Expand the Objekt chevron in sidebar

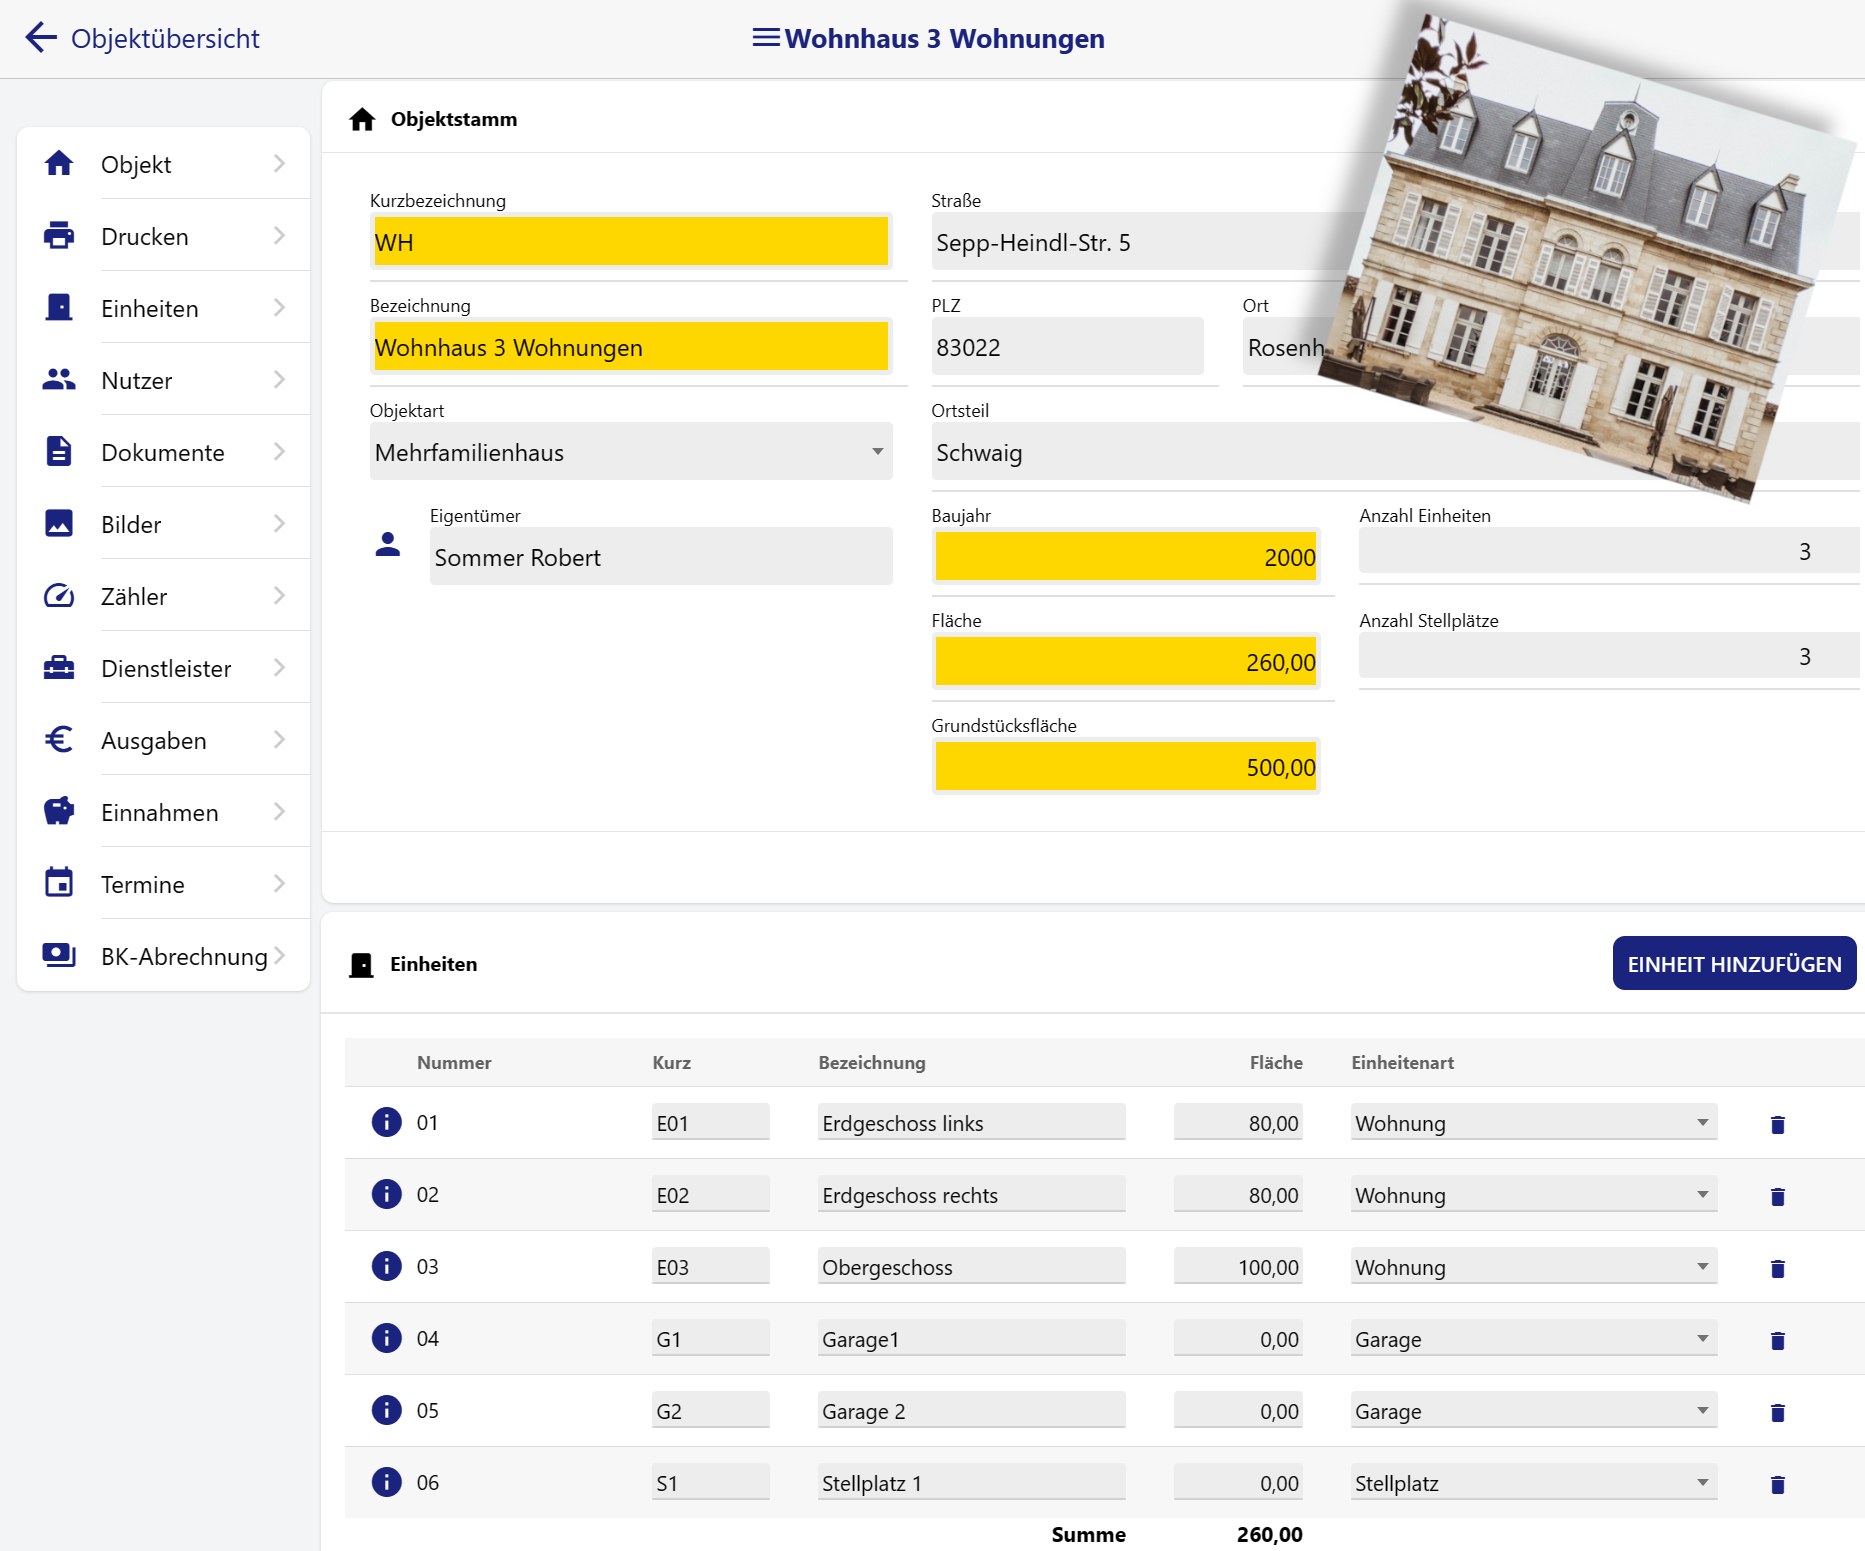pyautogui.click(x=279, y=163)
